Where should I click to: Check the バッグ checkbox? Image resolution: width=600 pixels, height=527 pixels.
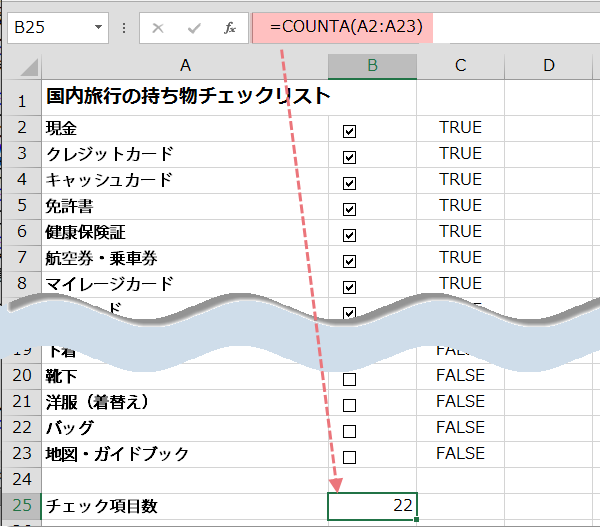pos(349,431)
